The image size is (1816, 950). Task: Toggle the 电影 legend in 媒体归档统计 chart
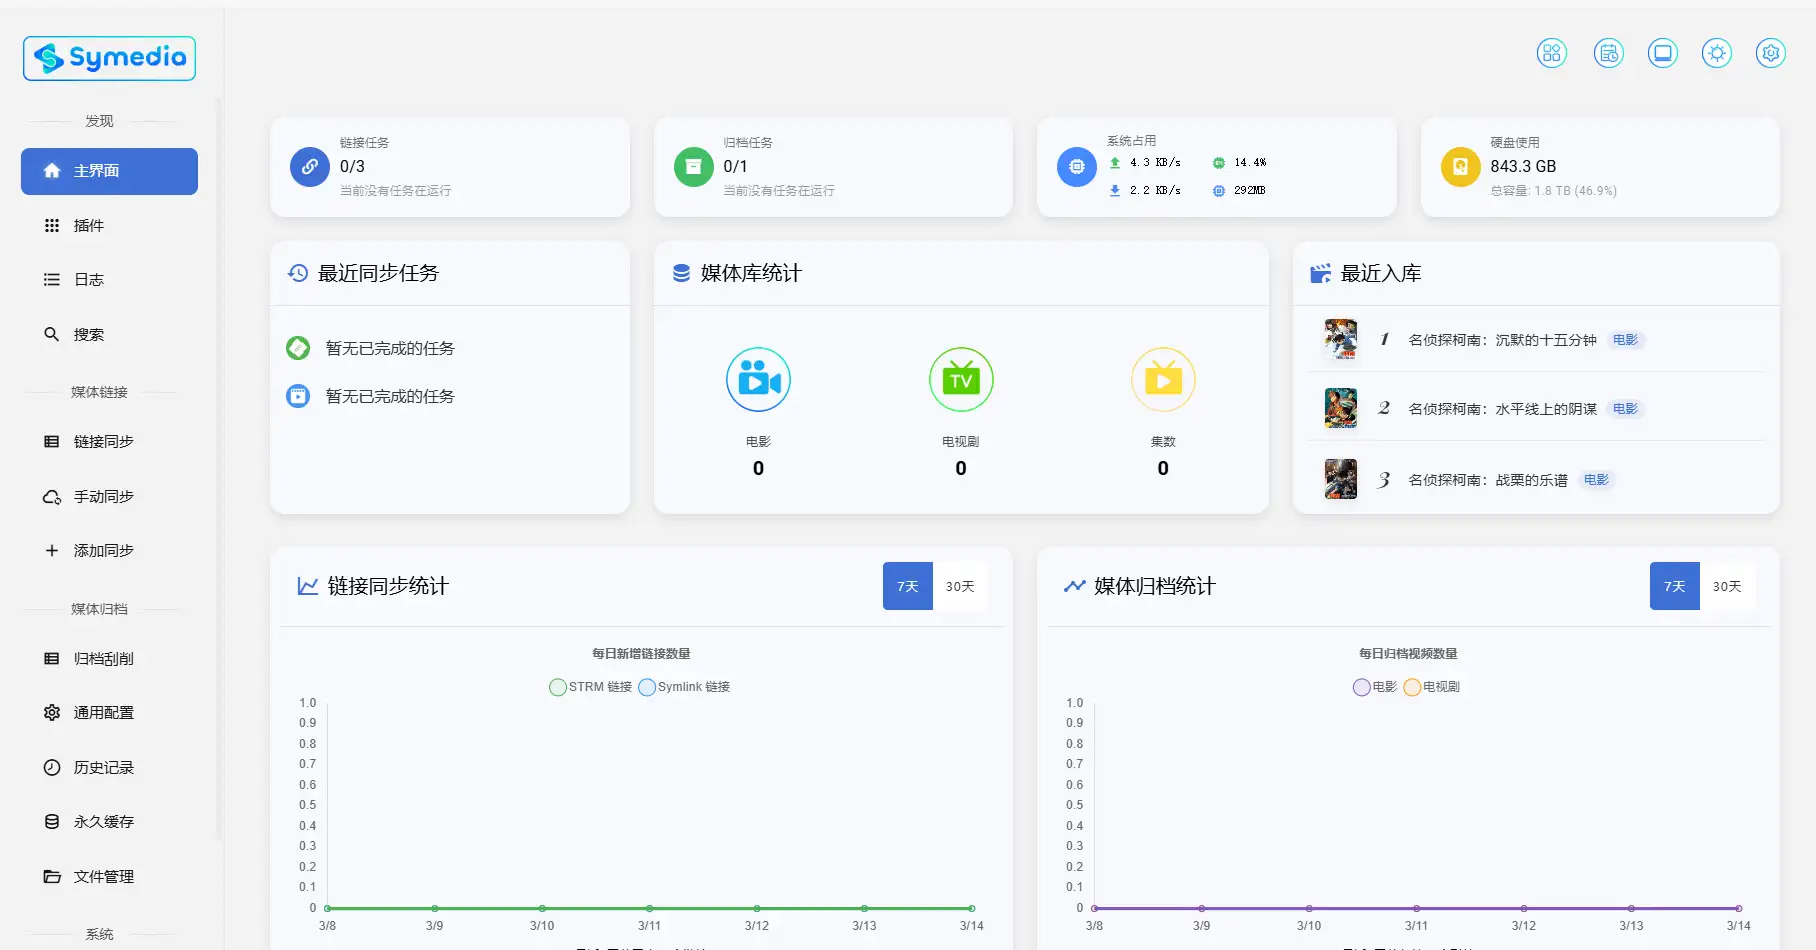pos(1374,687)
